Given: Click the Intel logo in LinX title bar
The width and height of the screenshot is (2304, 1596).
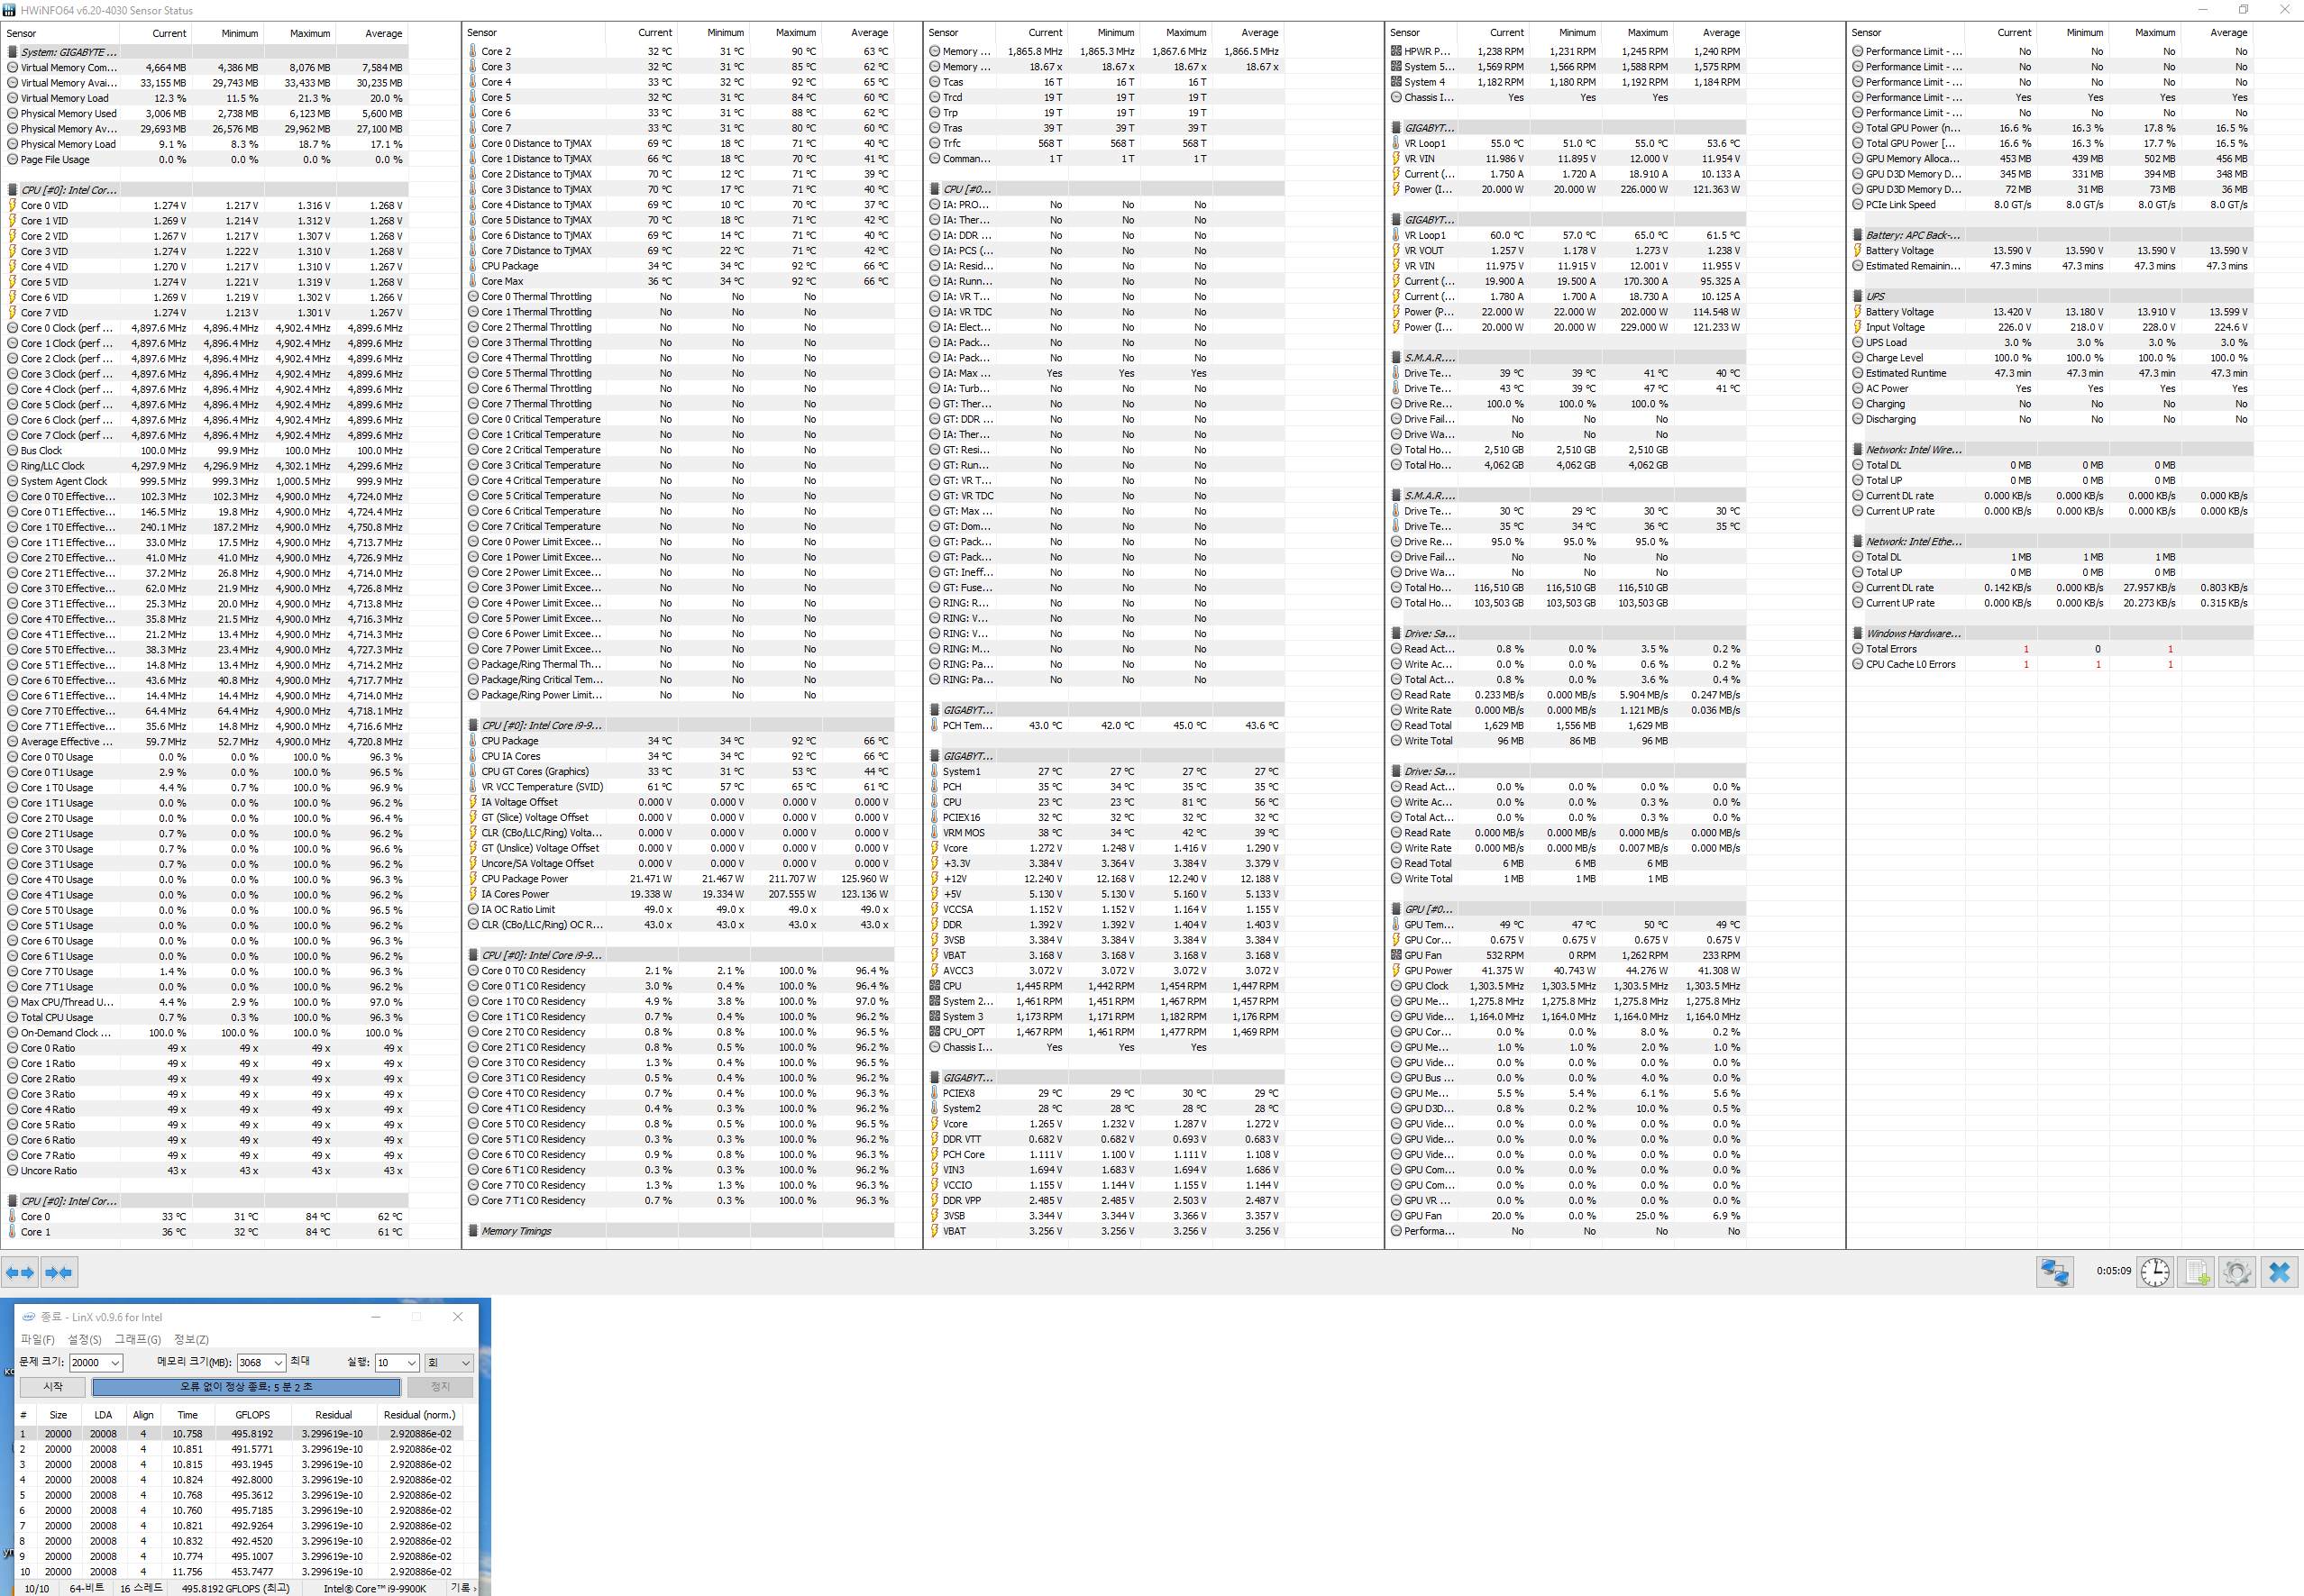Looking at the screenshot, I should point(28,1317).
